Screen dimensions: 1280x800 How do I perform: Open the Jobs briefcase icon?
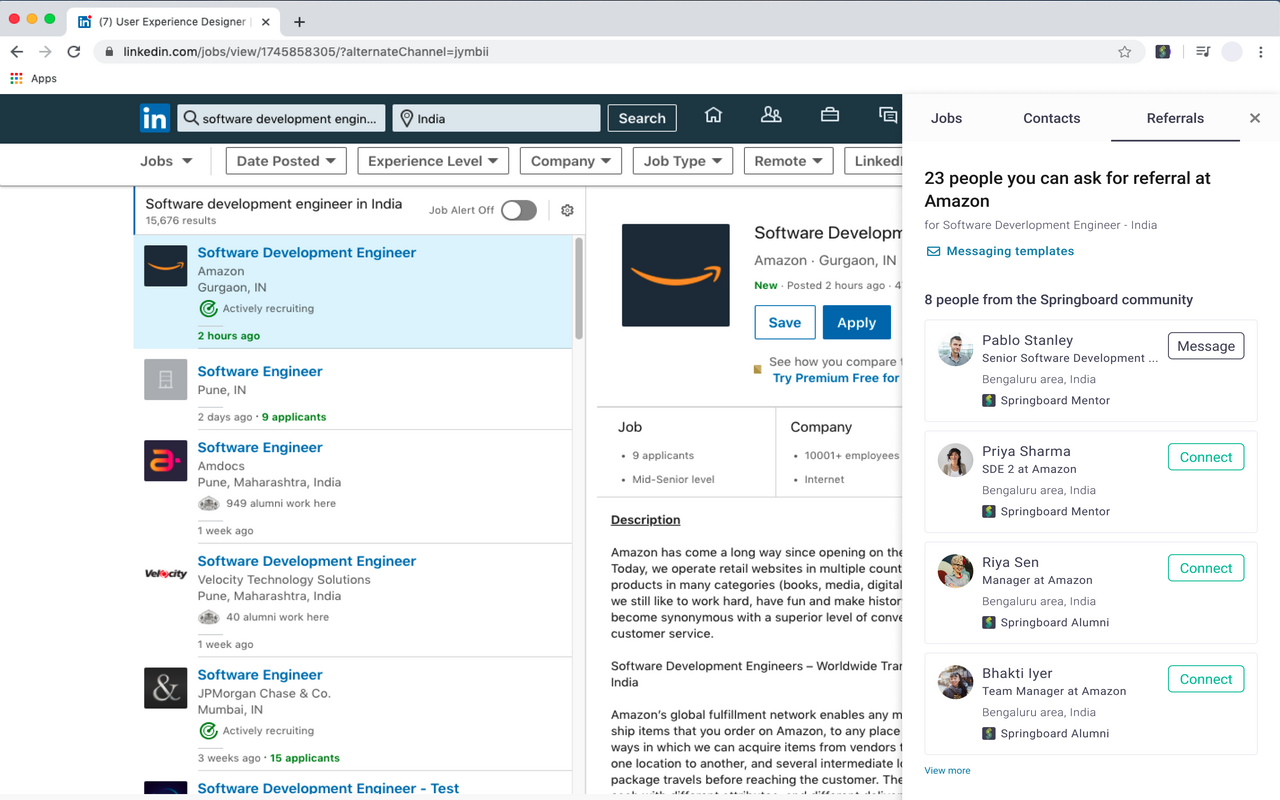click(829, 115)
